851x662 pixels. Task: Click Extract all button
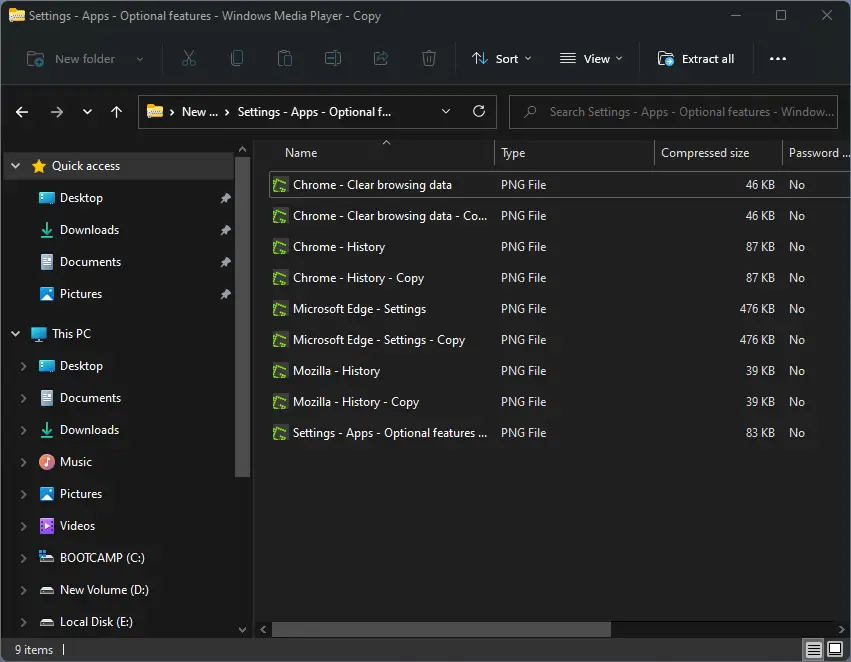[696, 59]
